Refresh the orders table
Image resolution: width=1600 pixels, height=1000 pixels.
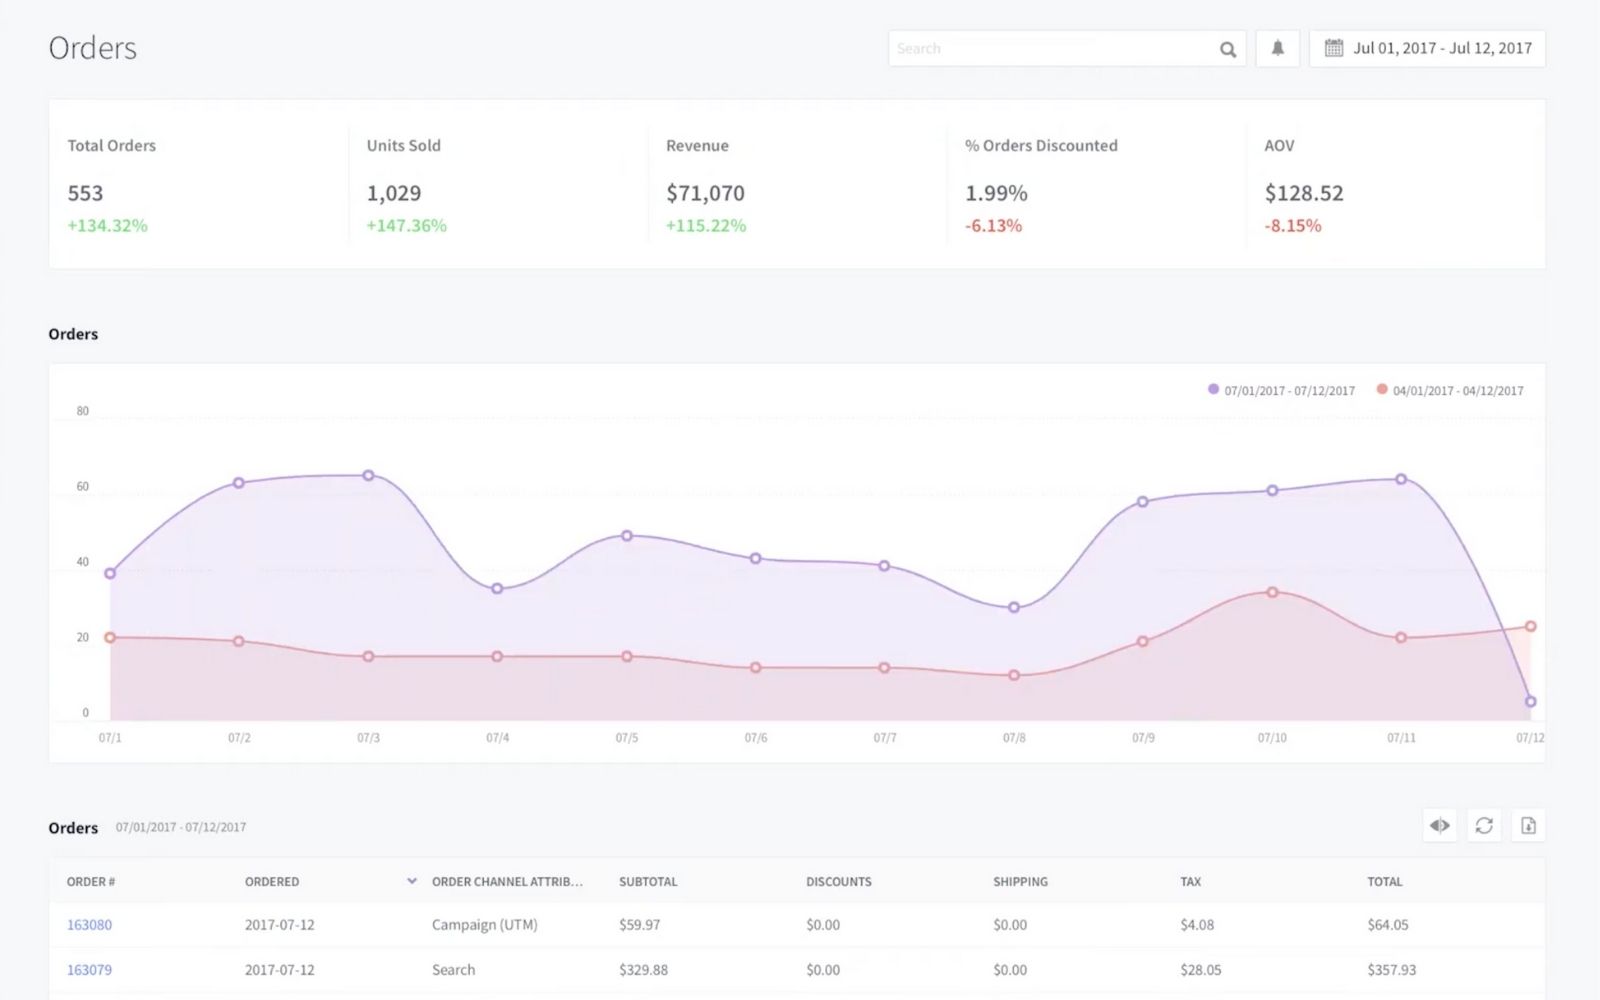[x=1484, y=825]
